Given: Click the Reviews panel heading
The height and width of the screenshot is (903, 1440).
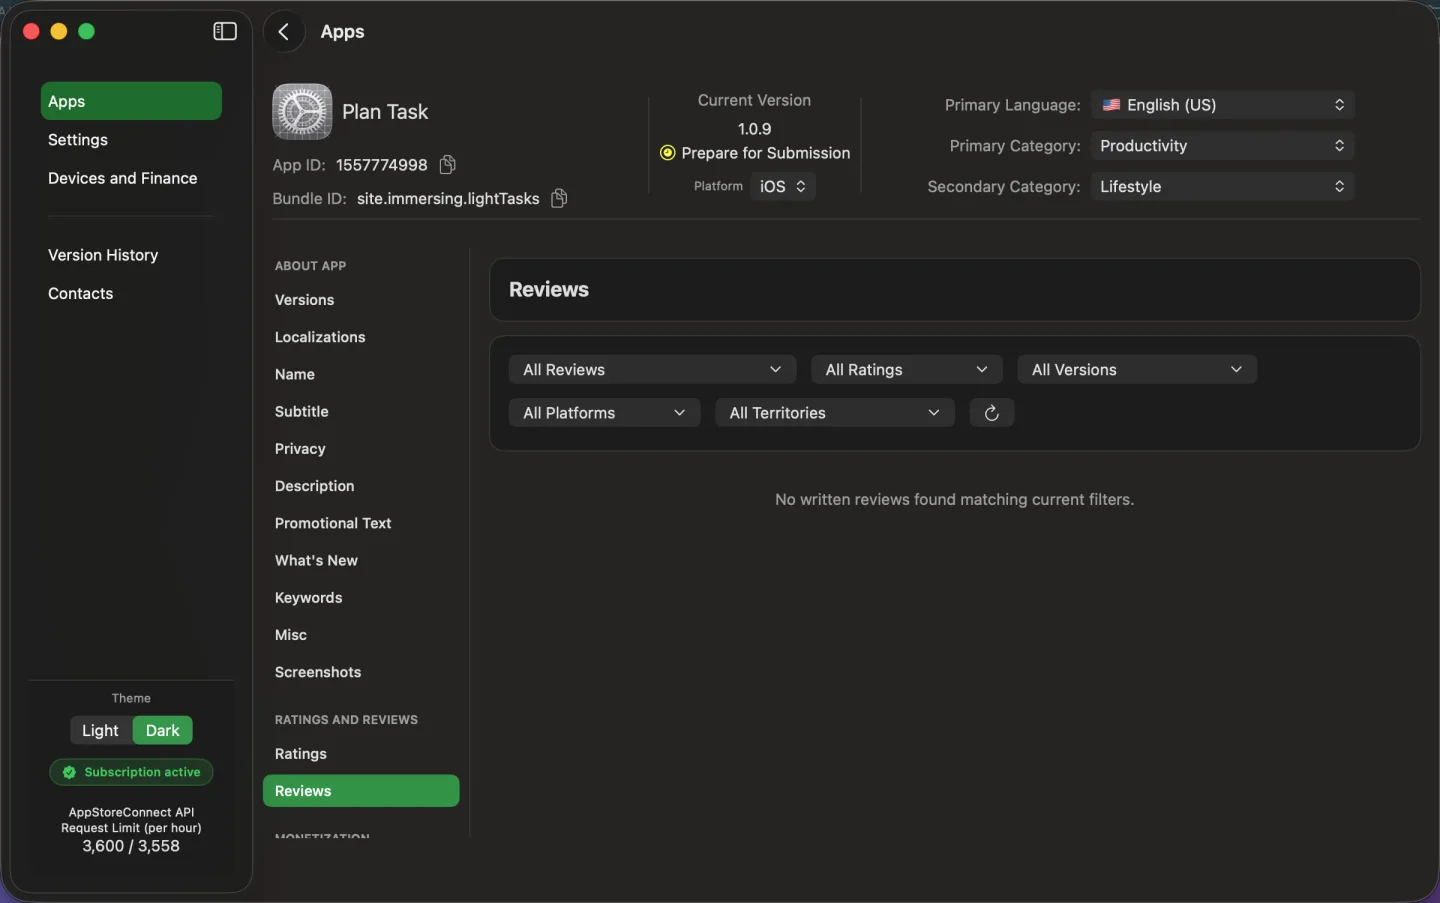Looking at the screenshot, I should click(x=549, y=290).
